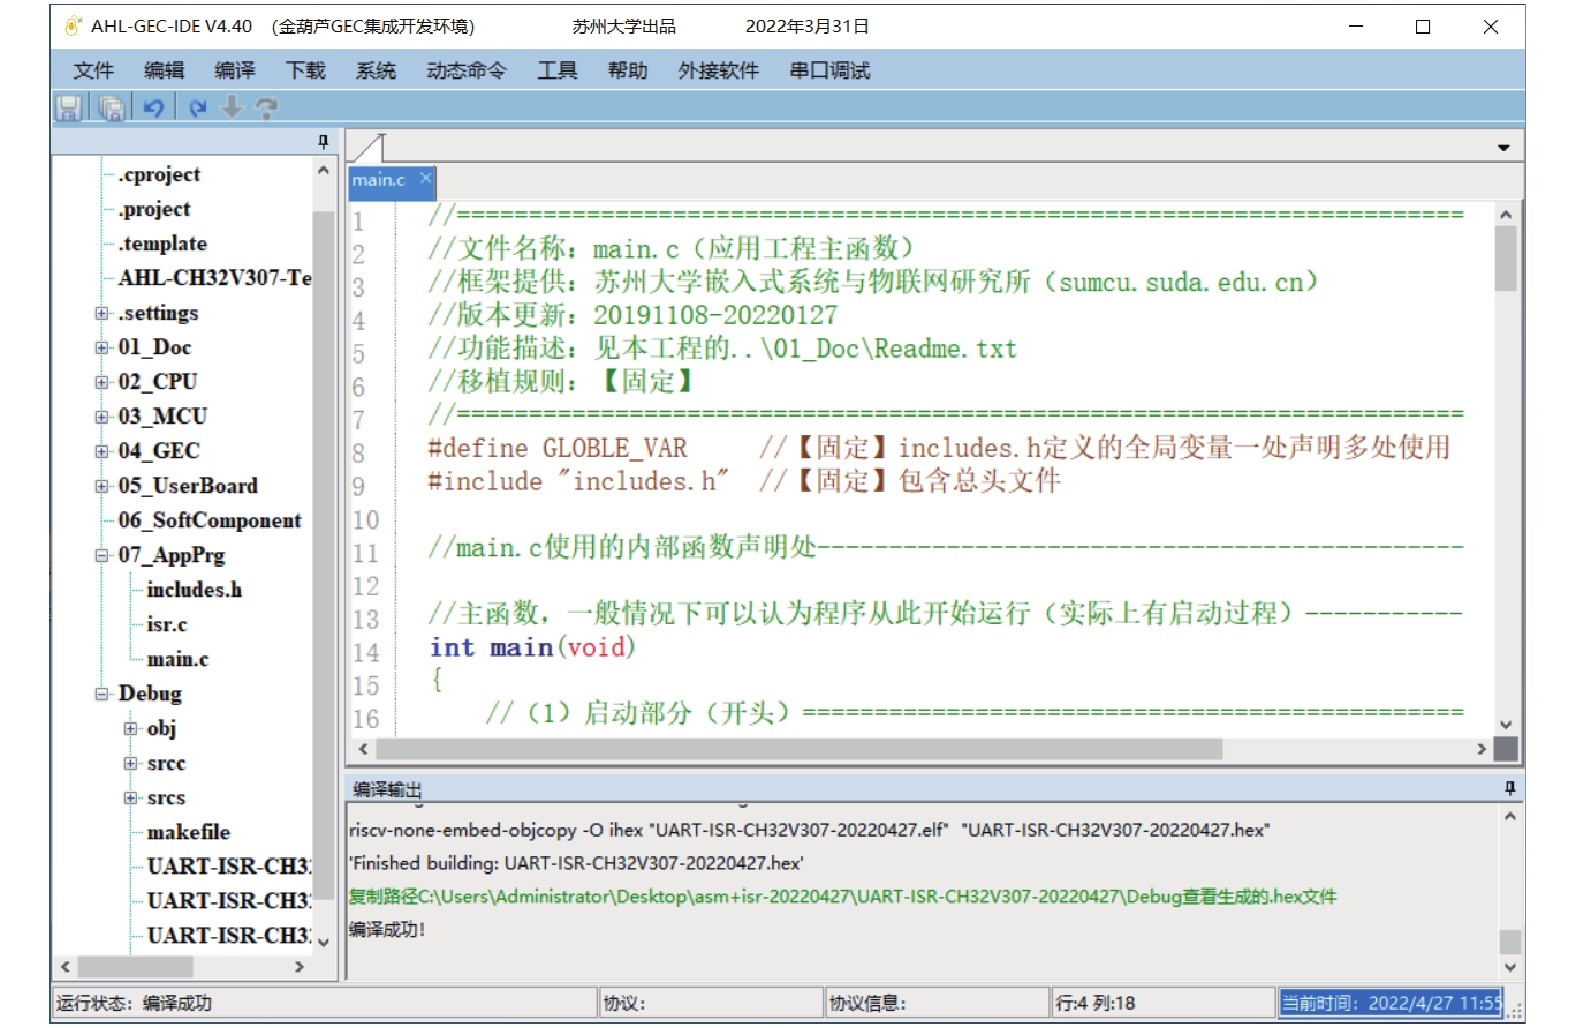Image resolution: width=1575 pixels, height=1028 pixels.
Task: Select .template file in the tree
Action: tap(162, 243)
